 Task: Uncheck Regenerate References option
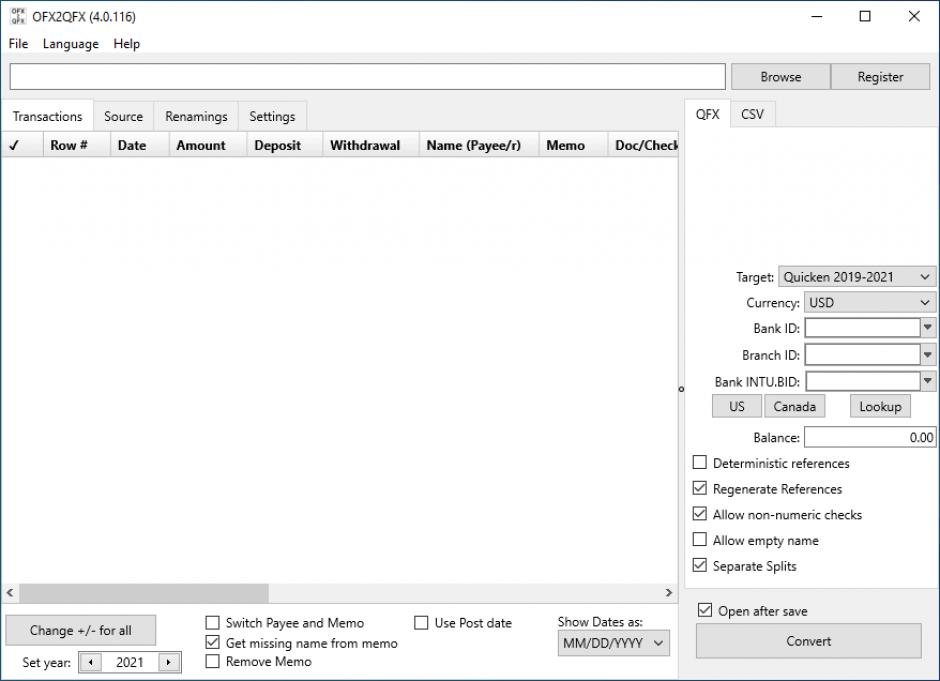click(x=700, y=489)
